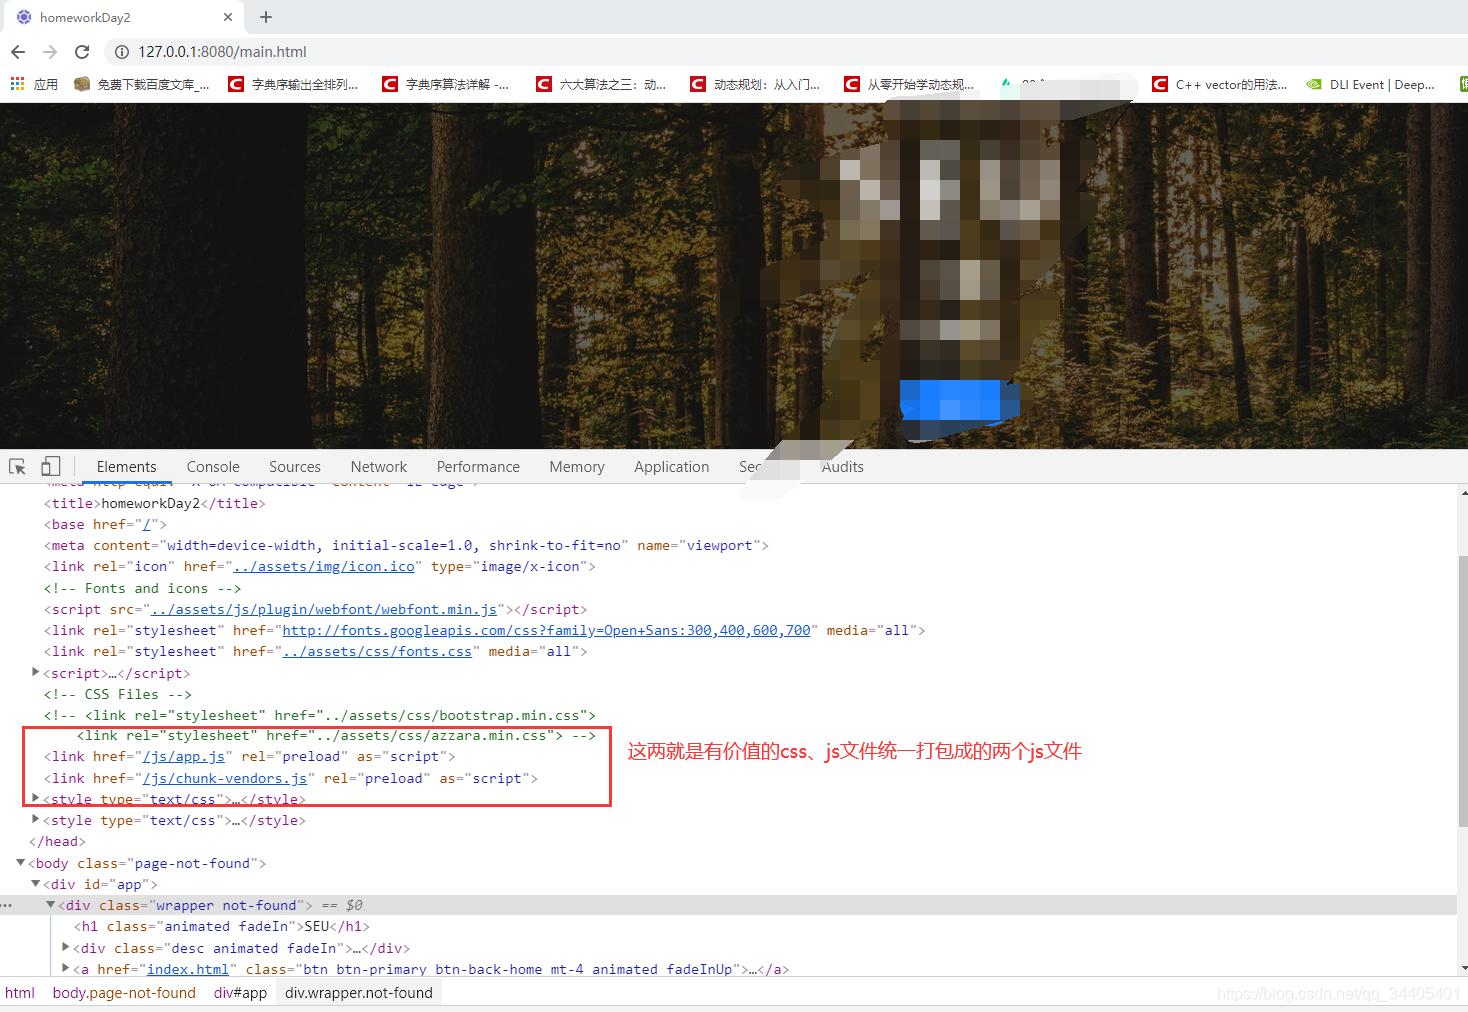
Task: Select the Fonts and icons comment
Action: [142, 589]
